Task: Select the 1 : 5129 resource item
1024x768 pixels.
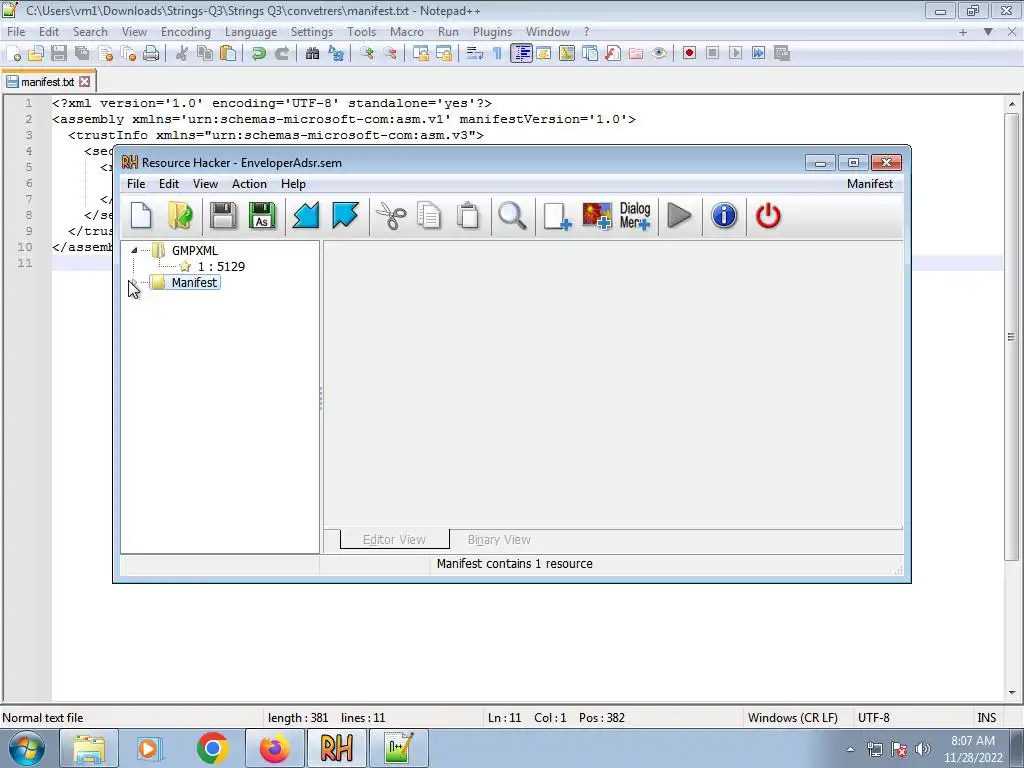Action: (x=221, y=266)
